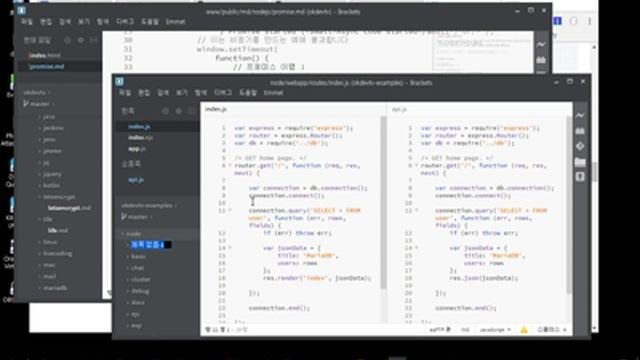Open 보기 menu in front Brackets window
This screenshot has width=640, height=360.
pyautogui.click(x=182, y=93)
